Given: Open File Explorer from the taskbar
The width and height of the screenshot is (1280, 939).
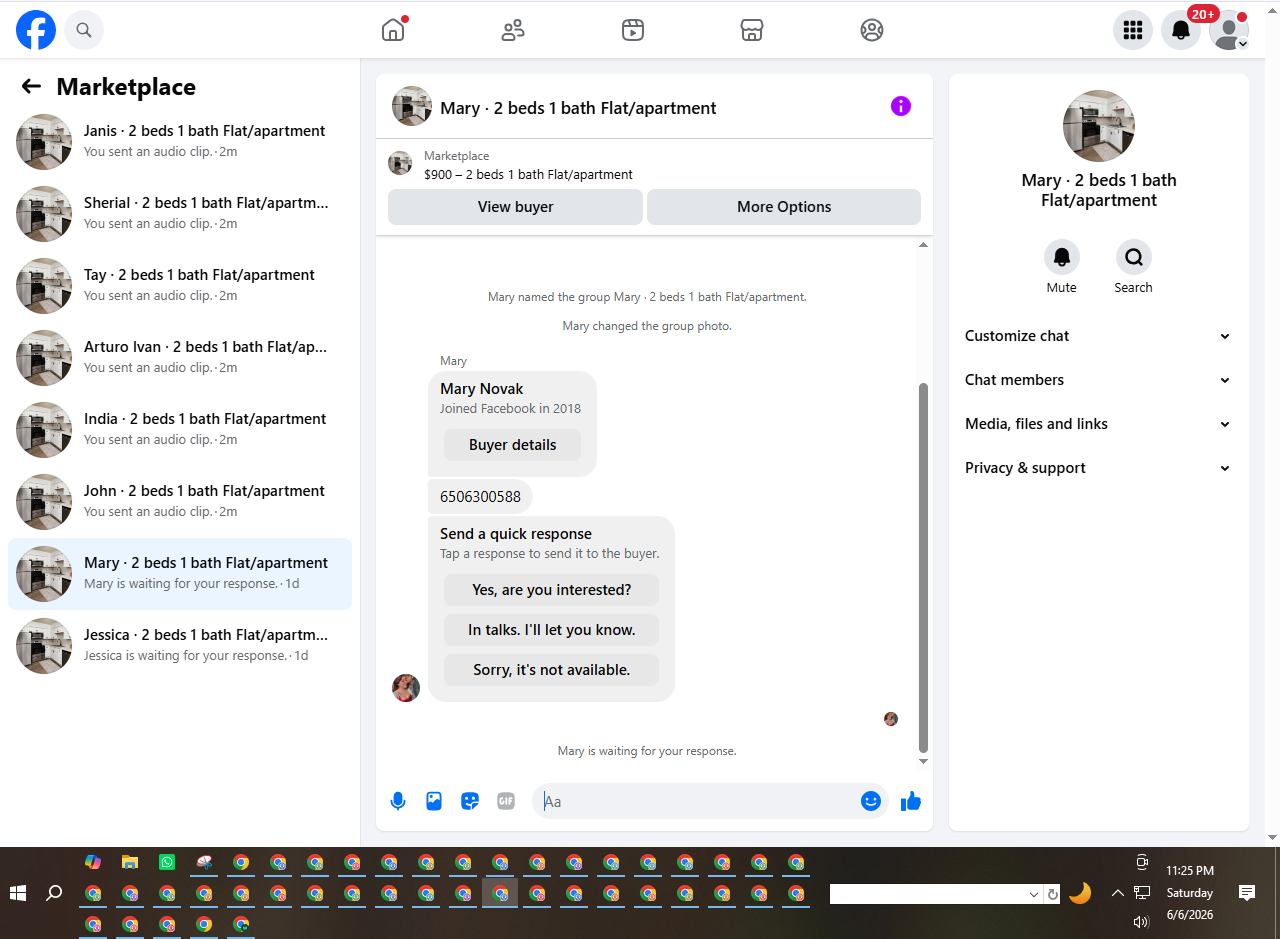Looking at the screenshot, I should click(x=130, y=862).
